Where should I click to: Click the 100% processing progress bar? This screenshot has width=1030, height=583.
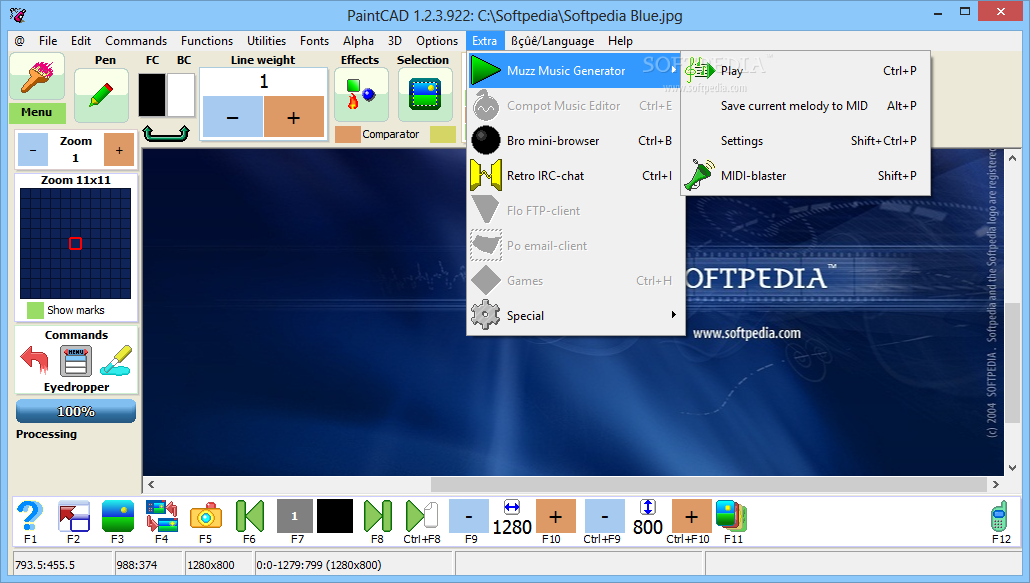coord(76,412)
